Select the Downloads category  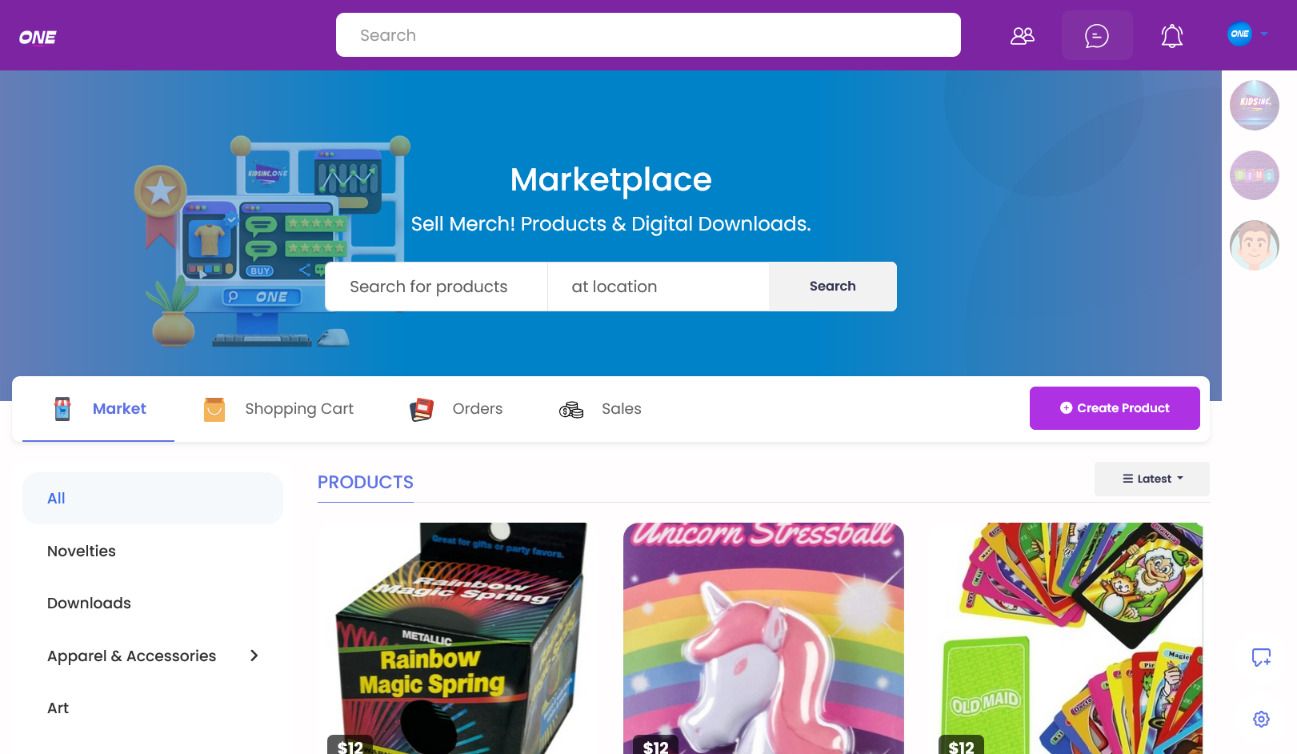(x=89, y=603)
